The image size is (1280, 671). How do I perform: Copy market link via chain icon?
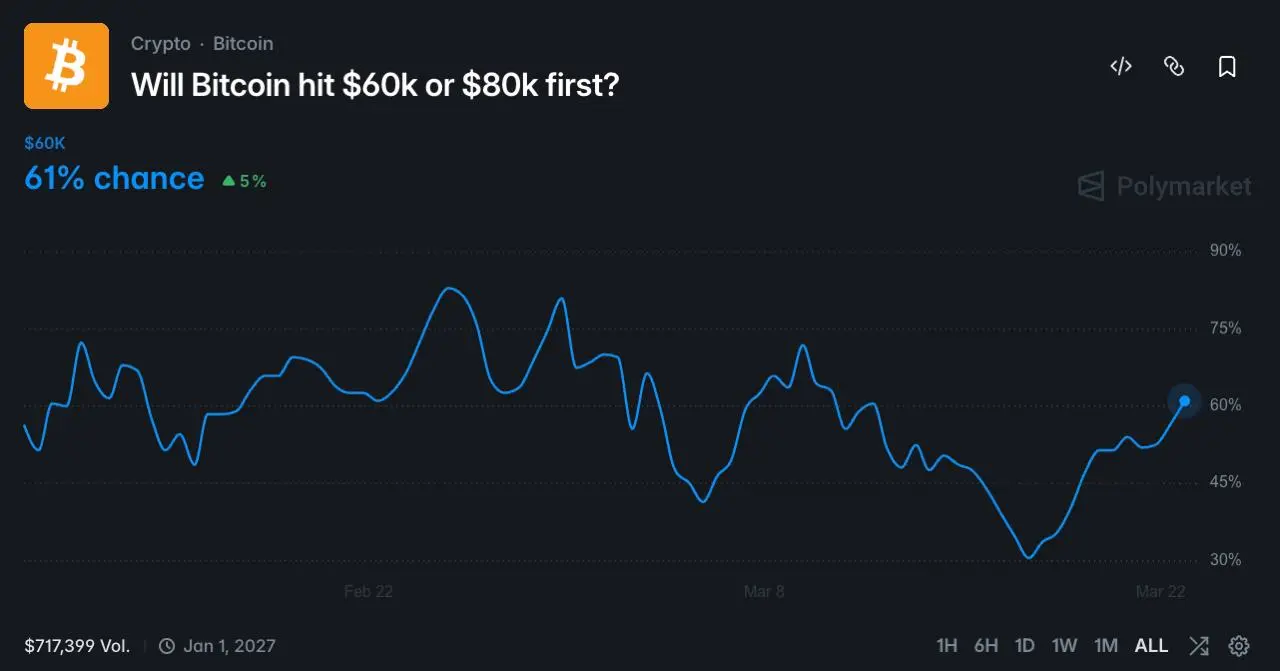[1174, 67]
